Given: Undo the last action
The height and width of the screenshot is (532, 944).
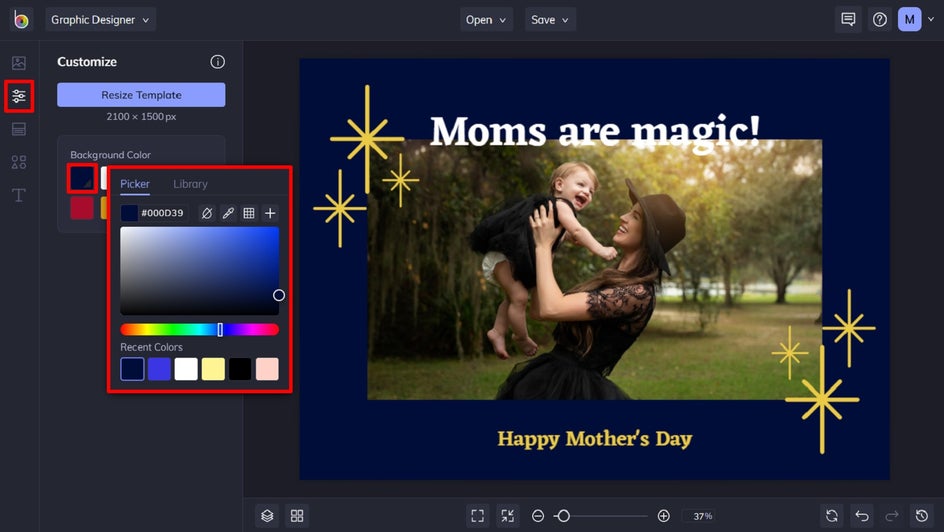Looking at the screenshot, I should 862,516.
